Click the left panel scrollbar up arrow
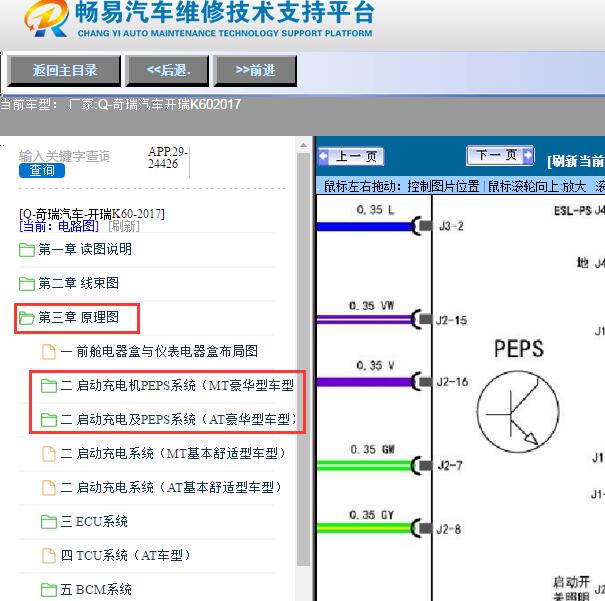 coord(304,145)
